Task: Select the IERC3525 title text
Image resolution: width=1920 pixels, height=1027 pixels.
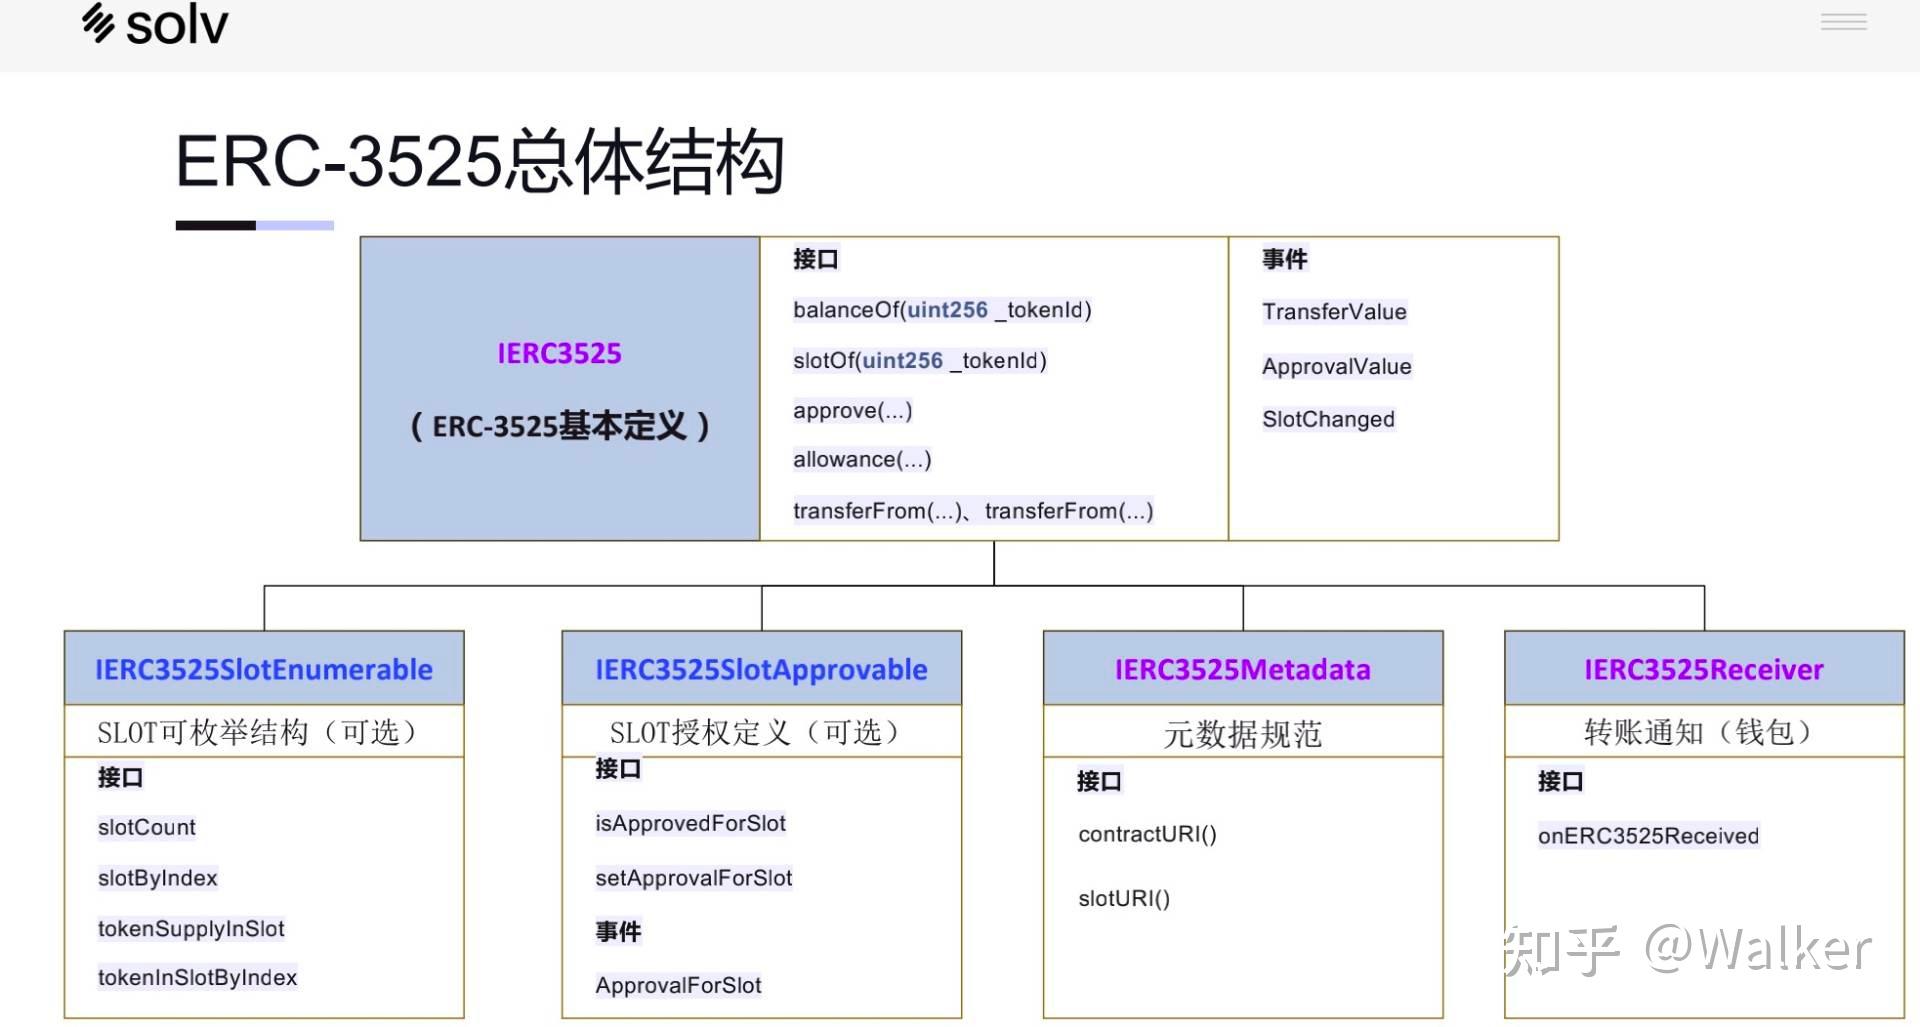Action: pyautogui.click(x=559, y=353)
